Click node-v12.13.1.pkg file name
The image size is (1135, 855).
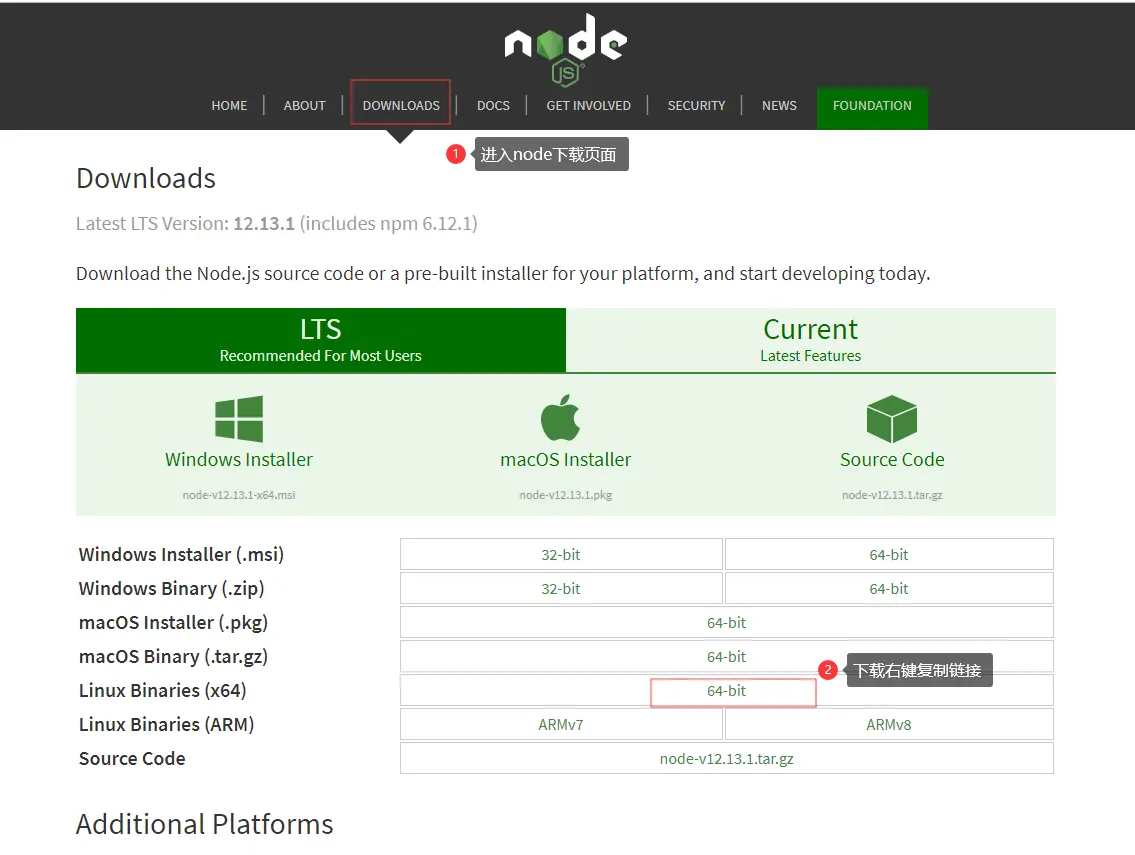coord(566,495)
